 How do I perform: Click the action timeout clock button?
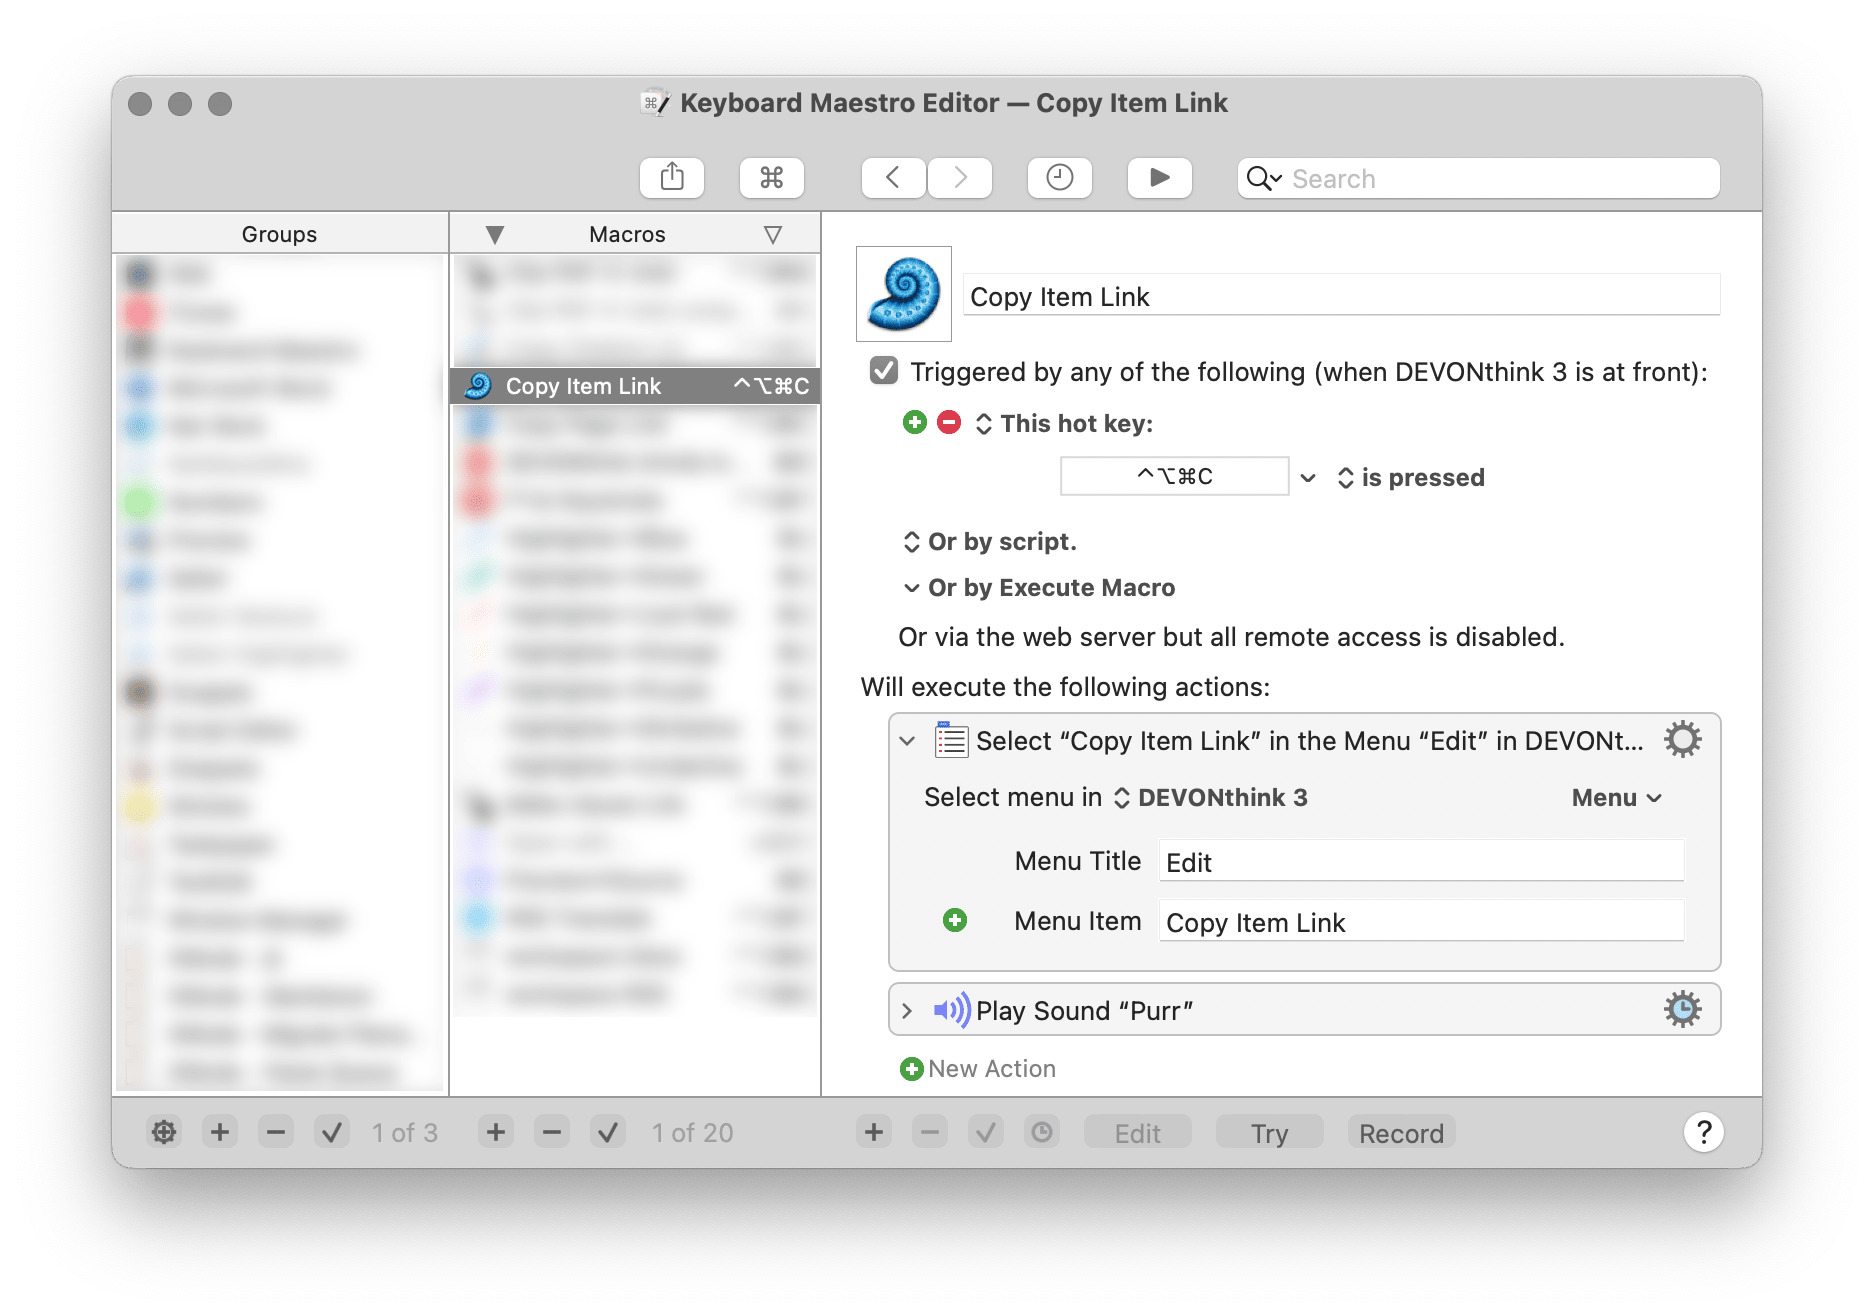pyautogui.click(x=1042, y=1132)
